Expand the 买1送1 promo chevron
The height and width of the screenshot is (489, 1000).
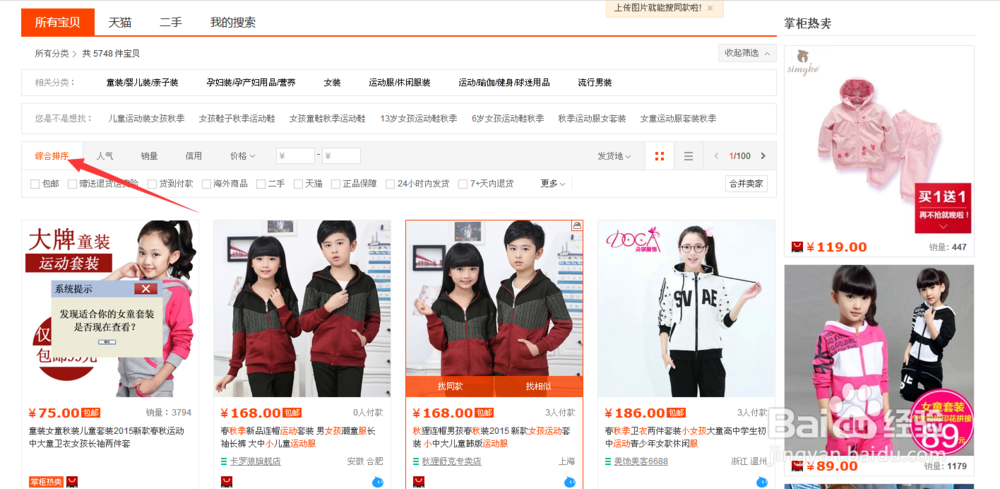tap(943, 226)
